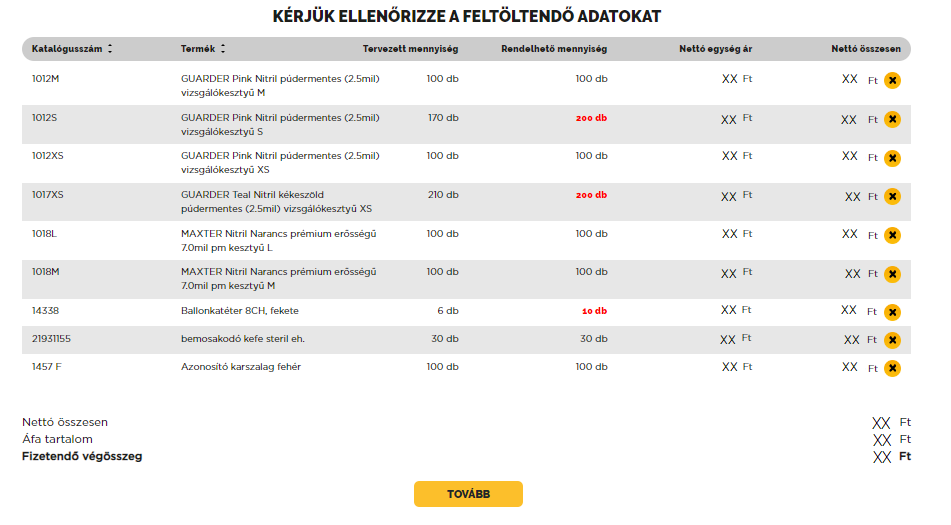The image size is (951, 525).
Task: Delete the bemosakodó kefe row
Action: pyautogui.click(x=892, y=340)
